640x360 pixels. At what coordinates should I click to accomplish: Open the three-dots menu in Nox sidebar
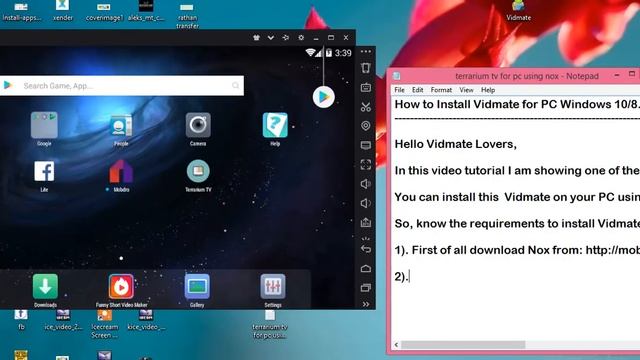pos(366,51)
